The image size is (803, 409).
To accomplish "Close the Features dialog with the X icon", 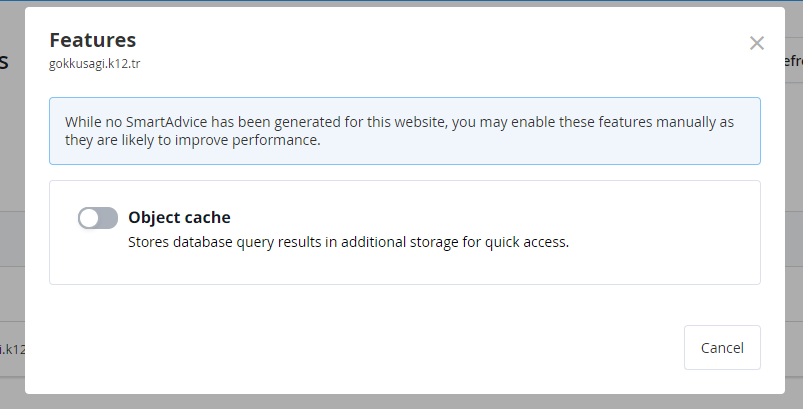I will pyautogui.click(x=756, y=43).
